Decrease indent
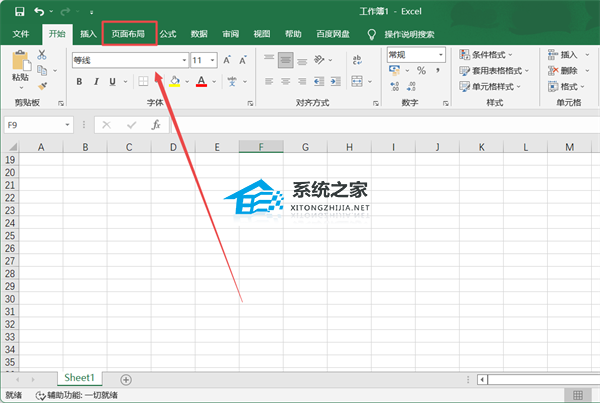 319,81
